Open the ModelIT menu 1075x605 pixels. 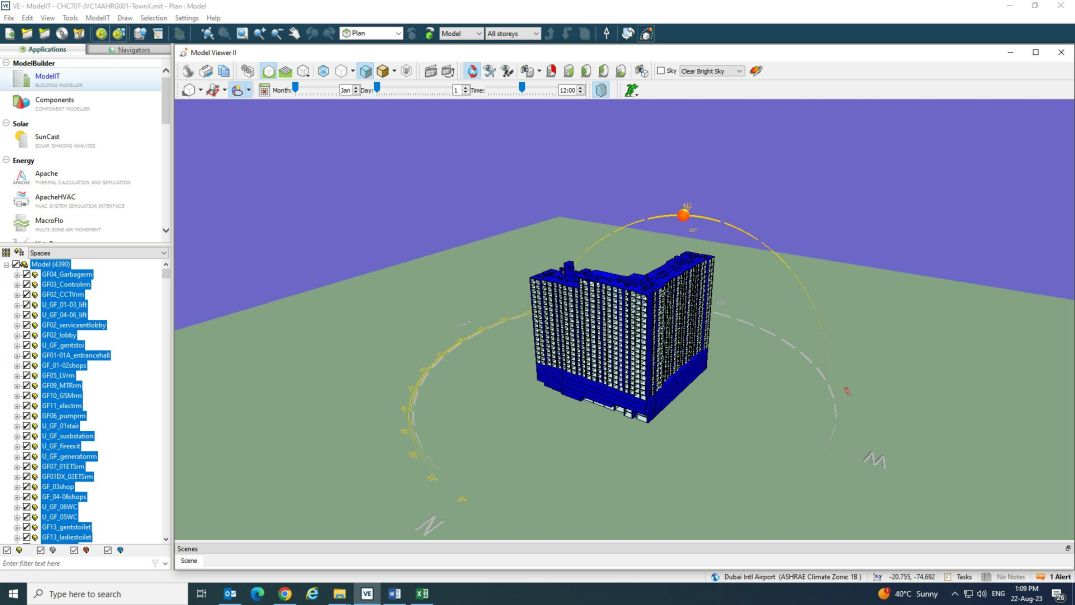coord(97,18)
